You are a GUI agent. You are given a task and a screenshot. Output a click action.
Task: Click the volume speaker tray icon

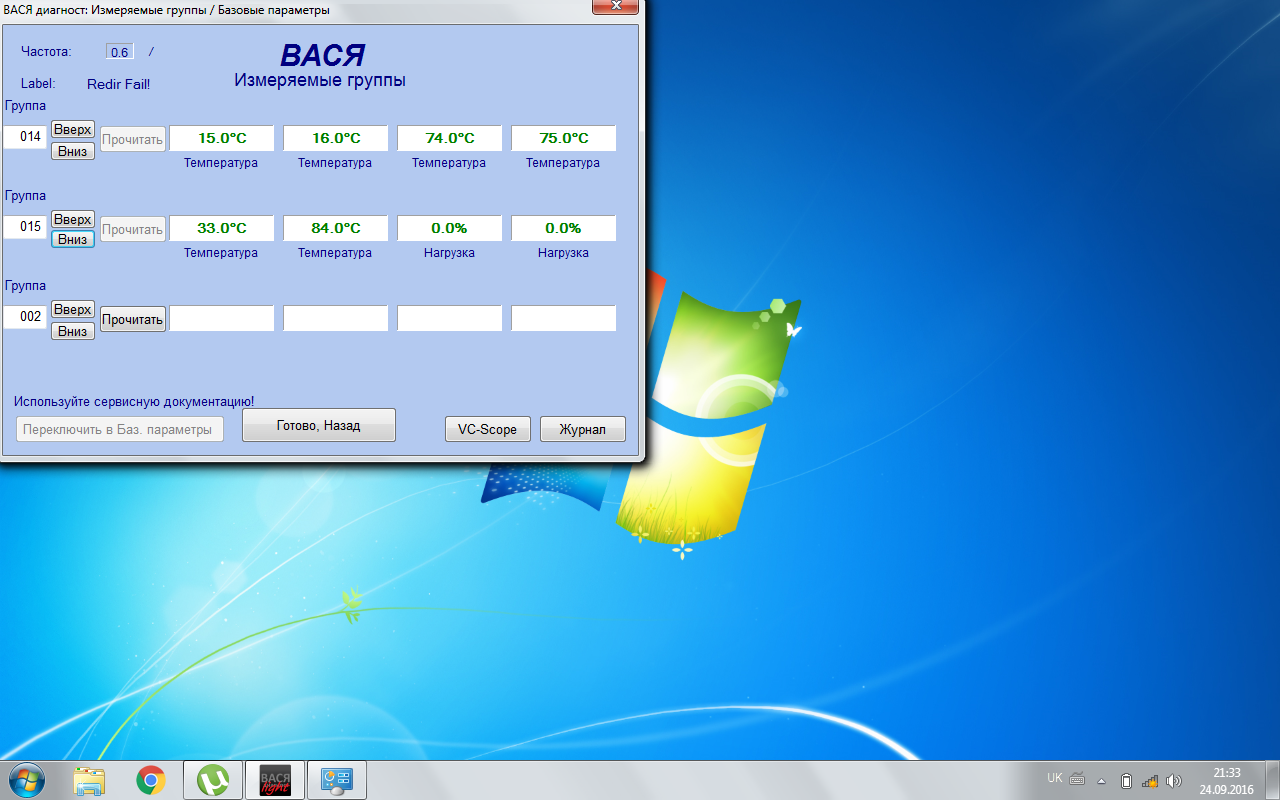point(1174,781)
